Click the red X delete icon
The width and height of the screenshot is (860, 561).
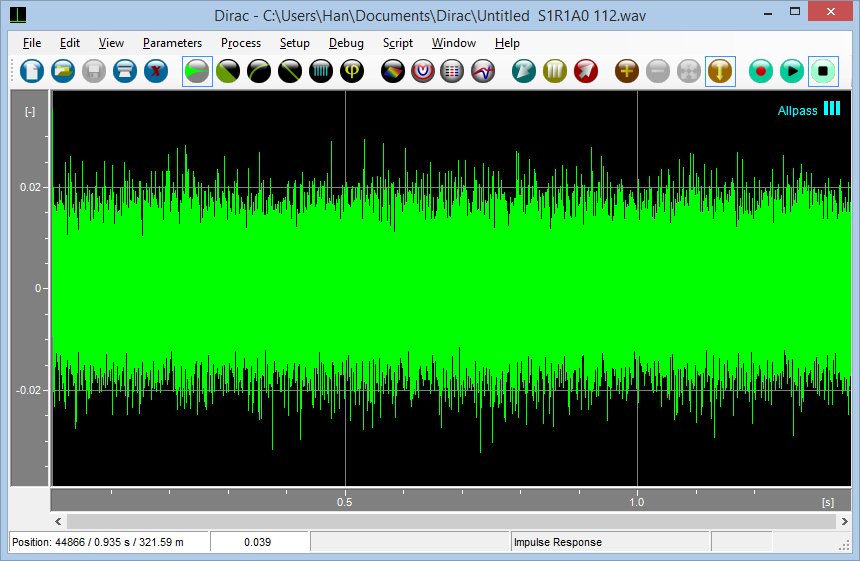(x=156, y=71)
